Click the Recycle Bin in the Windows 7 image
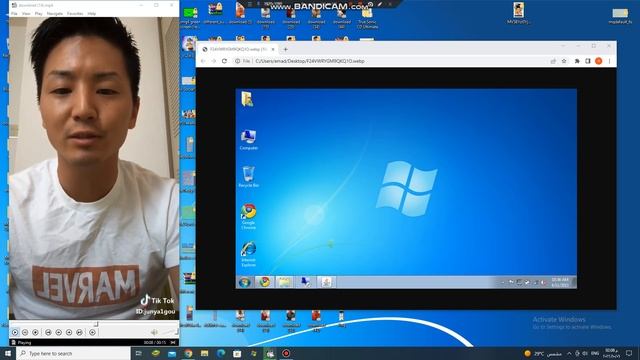 [x=248, y=176]
